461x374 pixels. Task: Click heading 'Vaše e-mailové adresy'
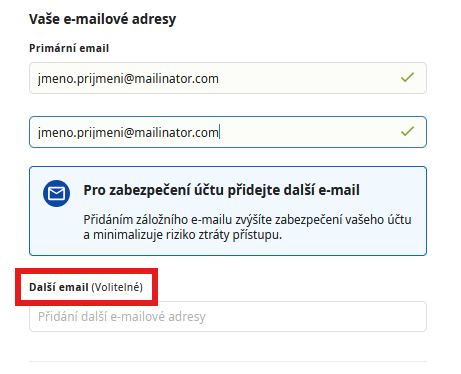point(102,19)
